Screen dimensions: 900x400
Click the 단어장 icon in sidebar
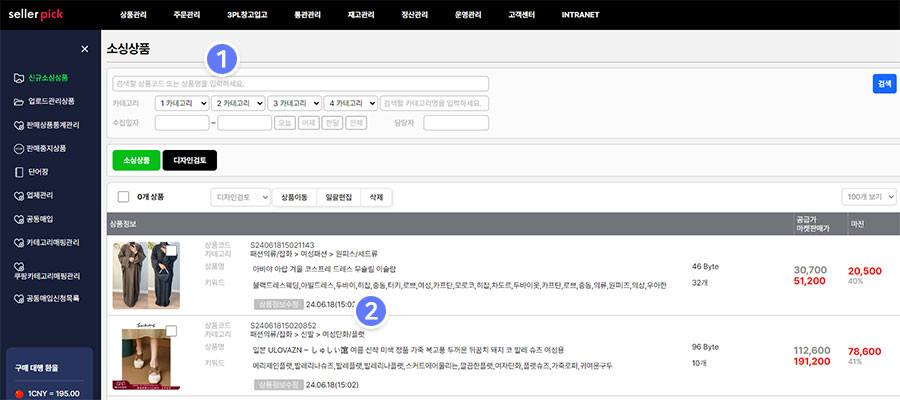(x=18, y=172)
